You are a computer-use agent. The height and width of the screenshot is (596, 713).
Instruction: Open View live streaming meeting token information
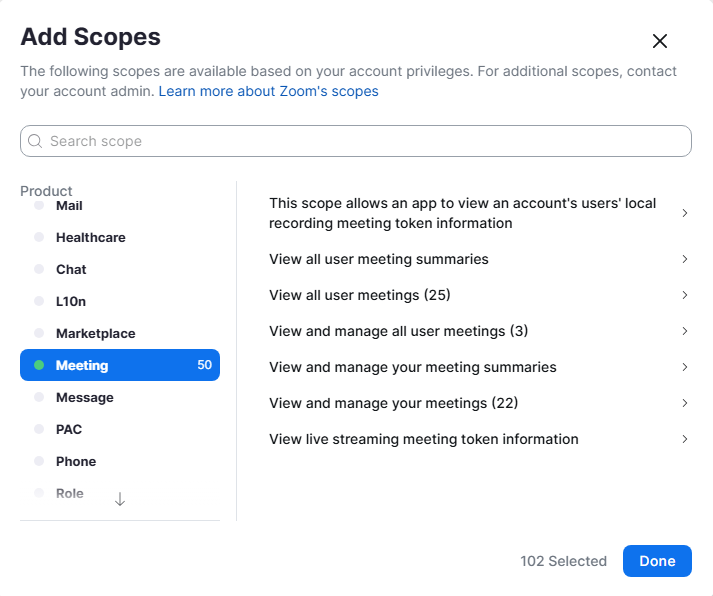[423, 439]
